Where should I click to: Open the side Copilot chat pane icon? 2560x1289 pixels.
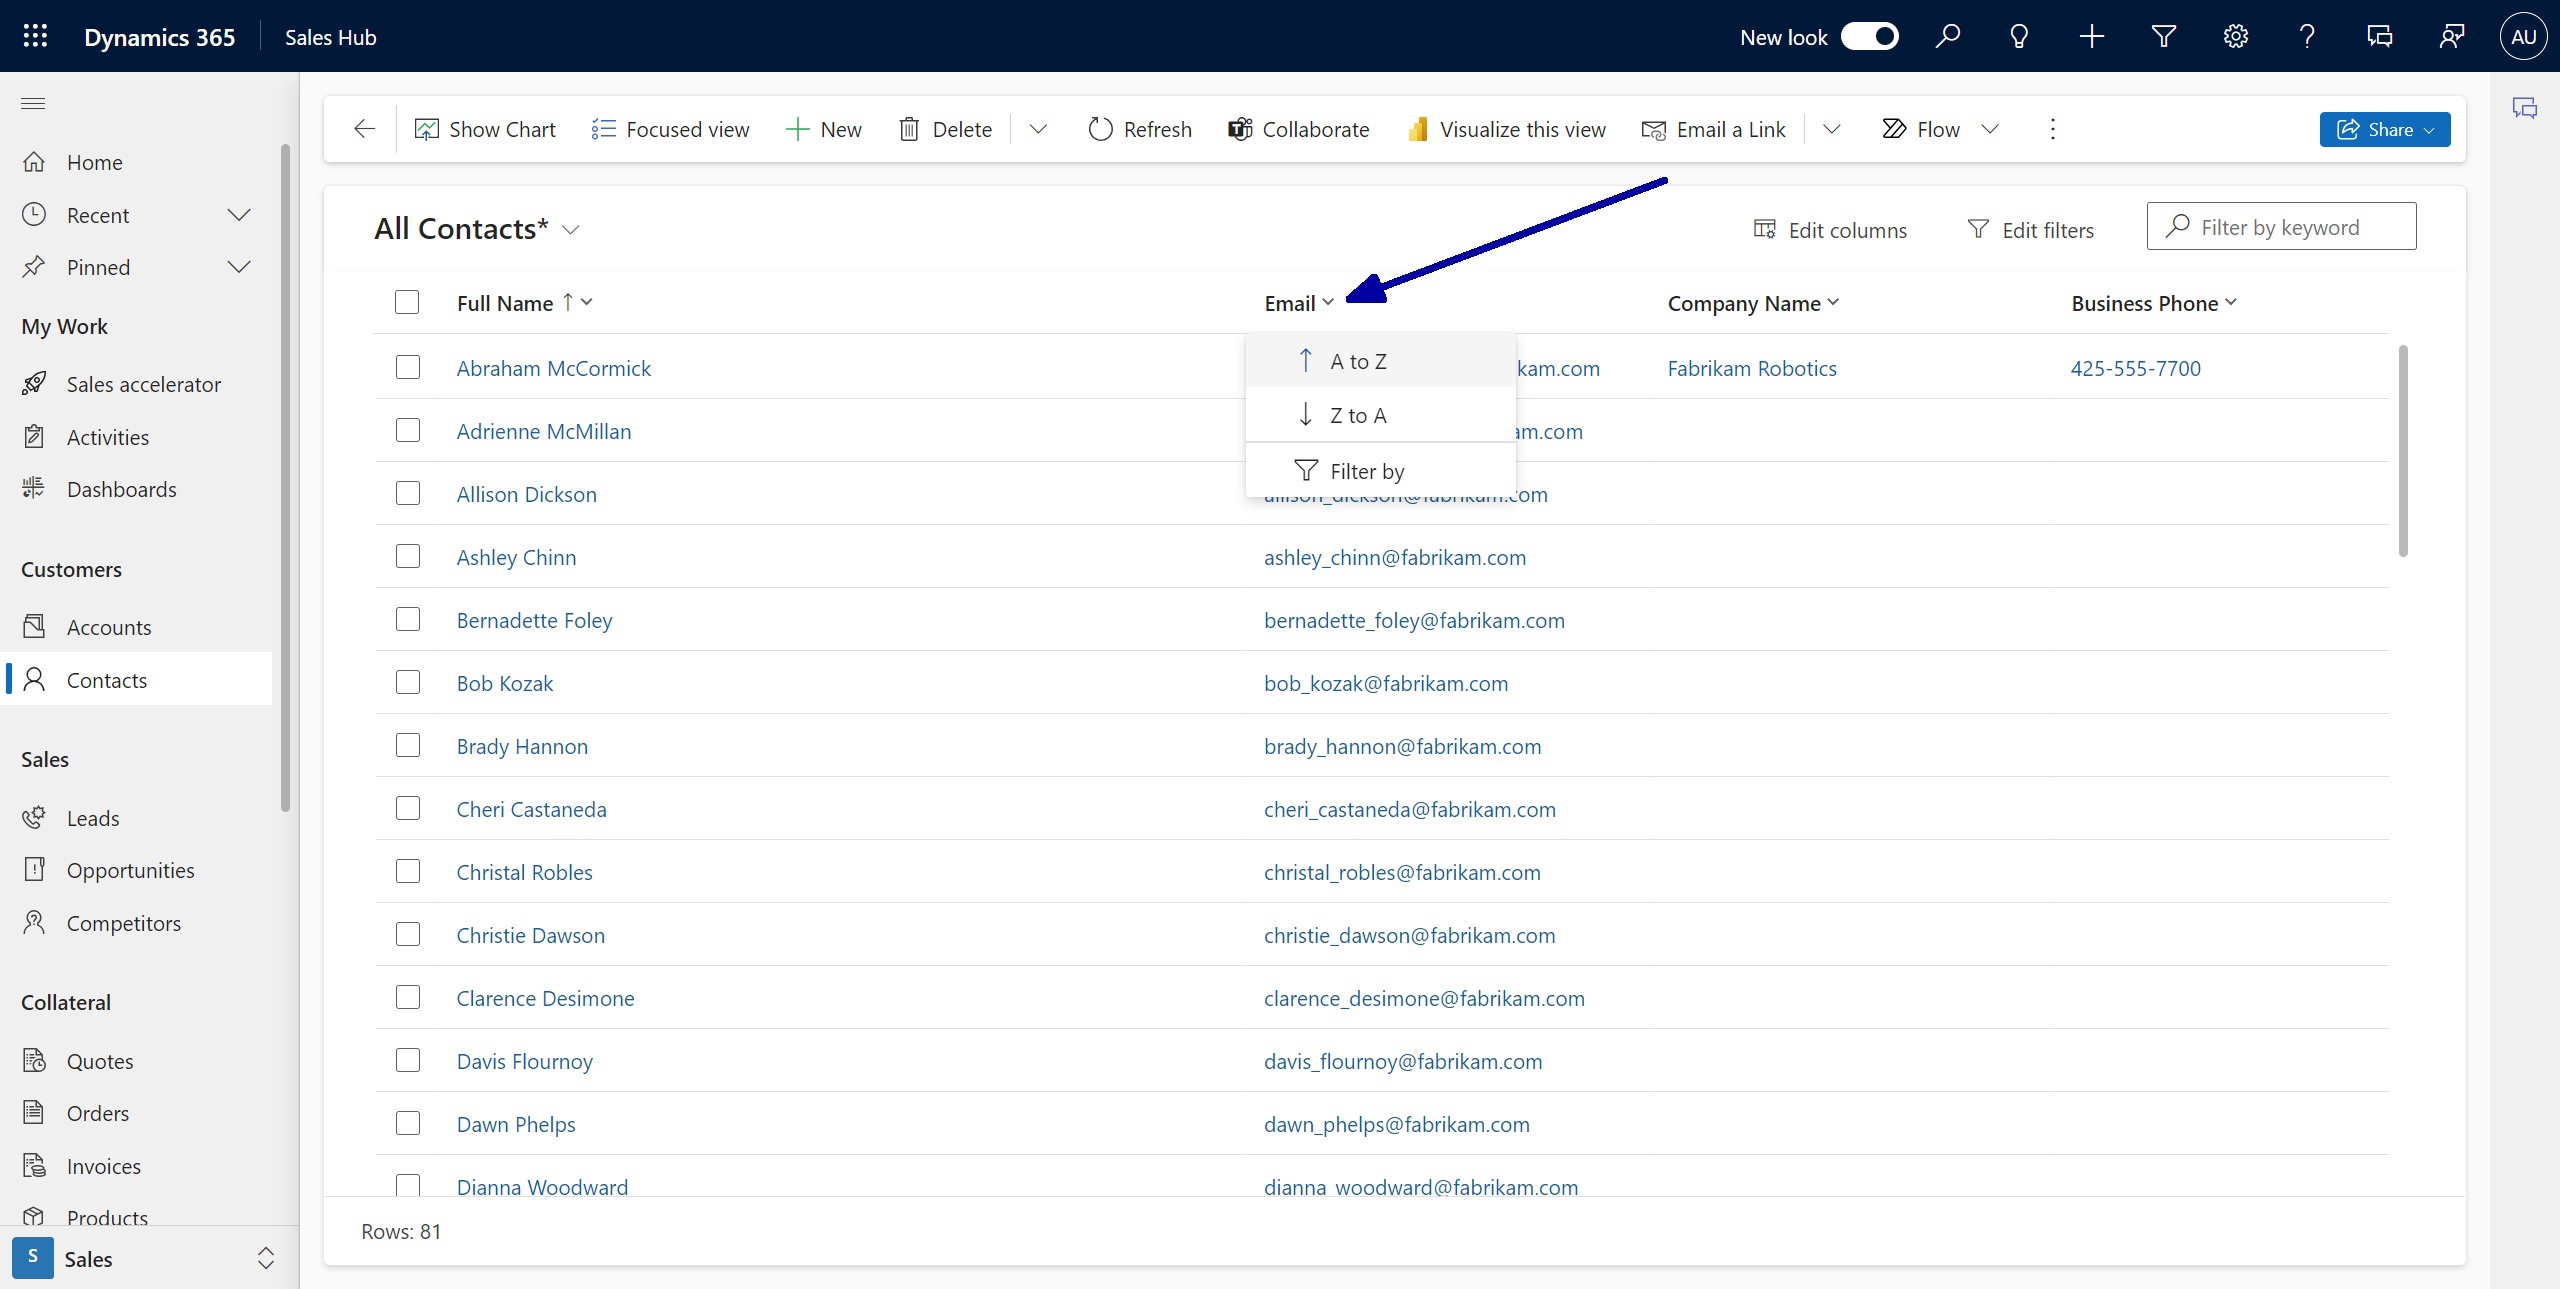[x=2524, y=108]
